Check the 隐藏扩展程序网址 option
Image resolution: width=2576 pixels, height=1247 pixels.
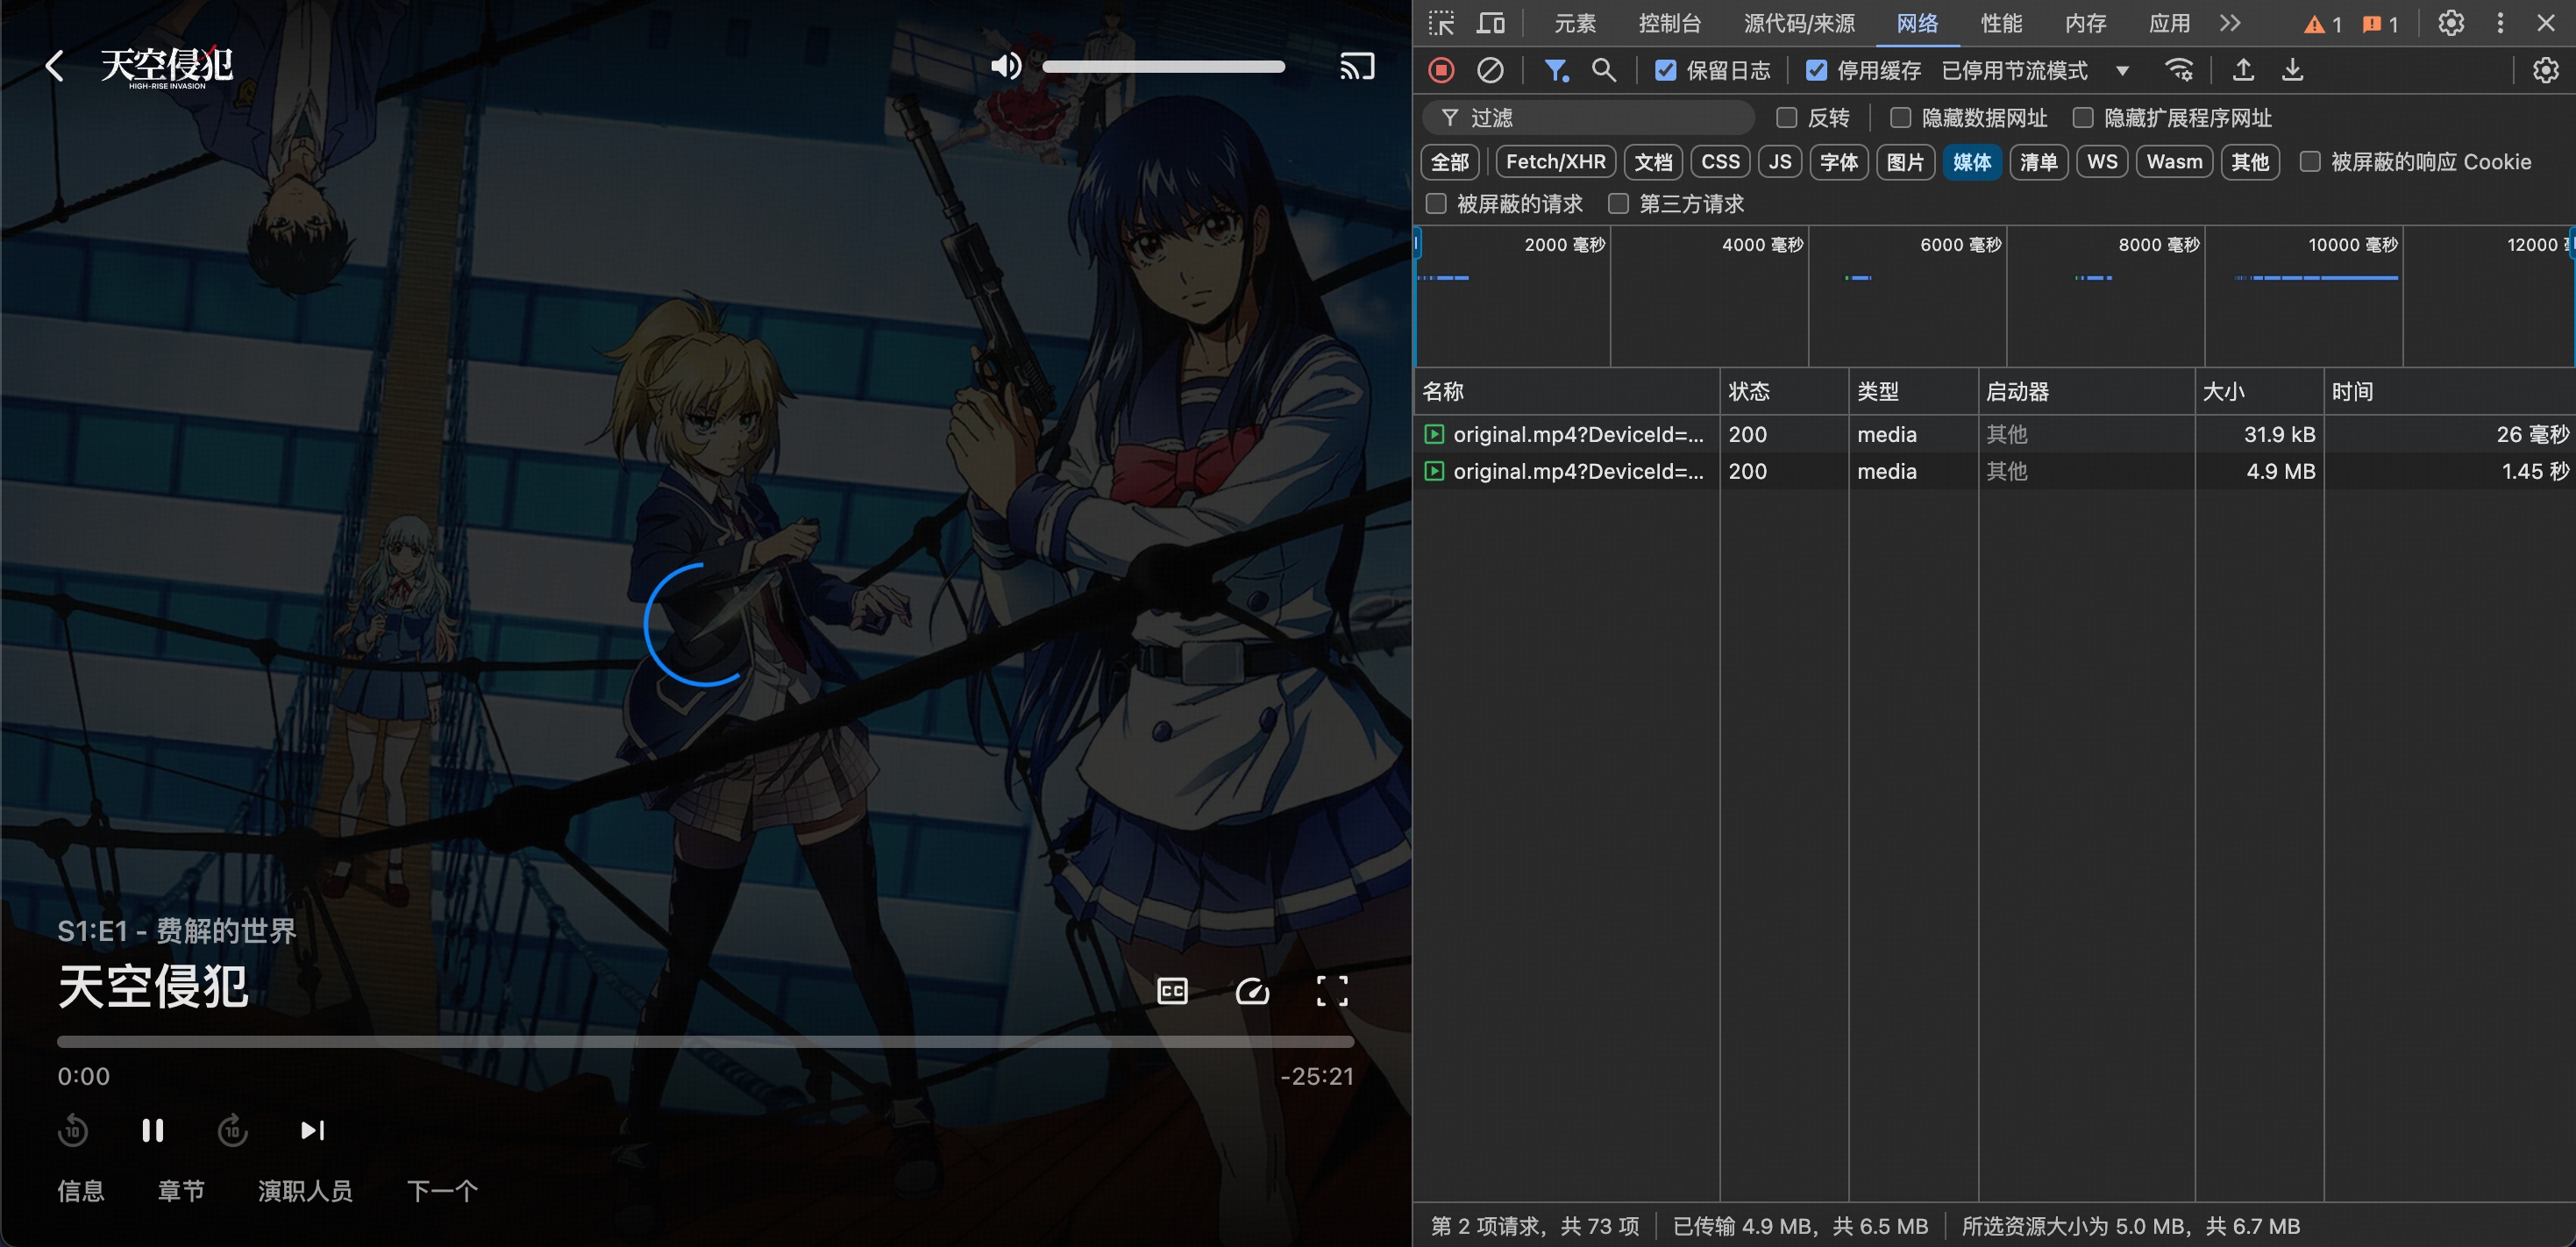[x=2083, y=118]
